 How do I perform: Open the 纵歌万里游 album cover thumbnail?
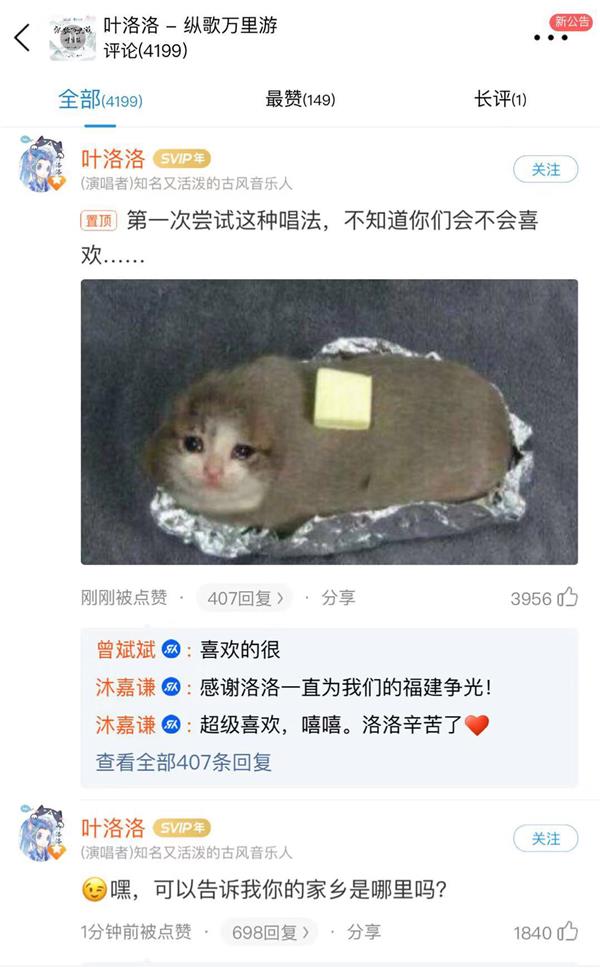73,38
